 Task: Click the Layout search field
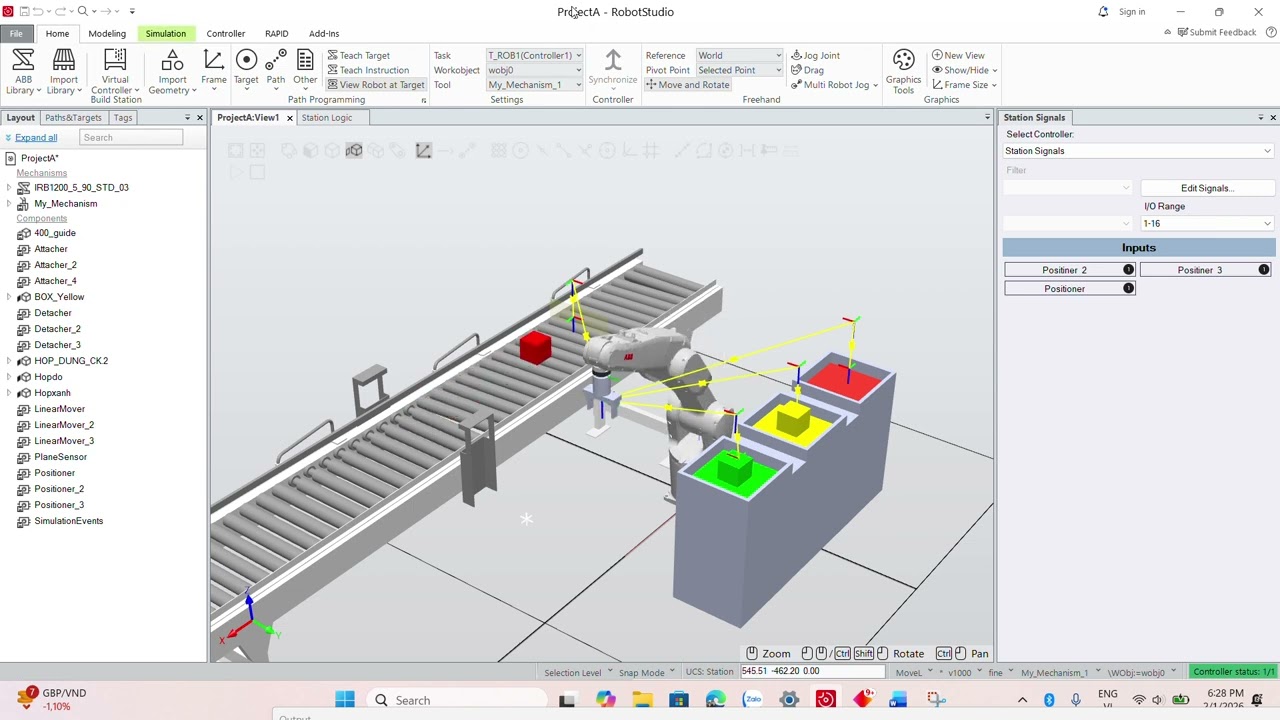pyautogui.click(x=131, y=138)
